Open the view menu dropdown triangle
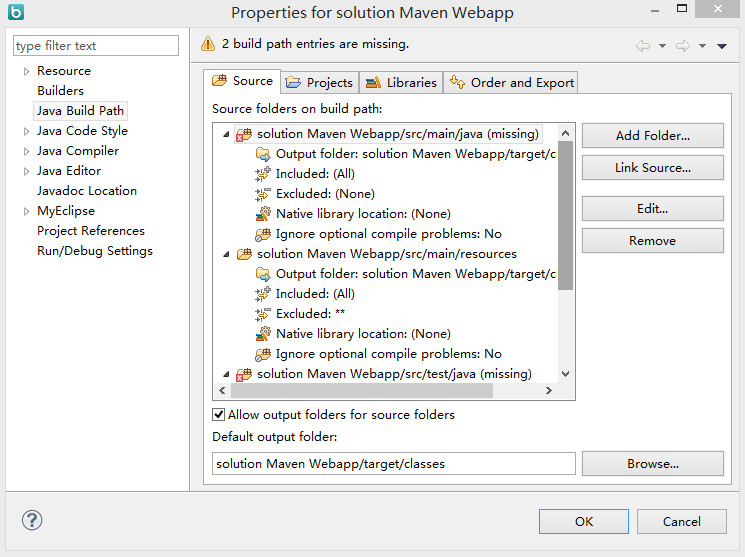745x557 pixels. pos(722,46)
